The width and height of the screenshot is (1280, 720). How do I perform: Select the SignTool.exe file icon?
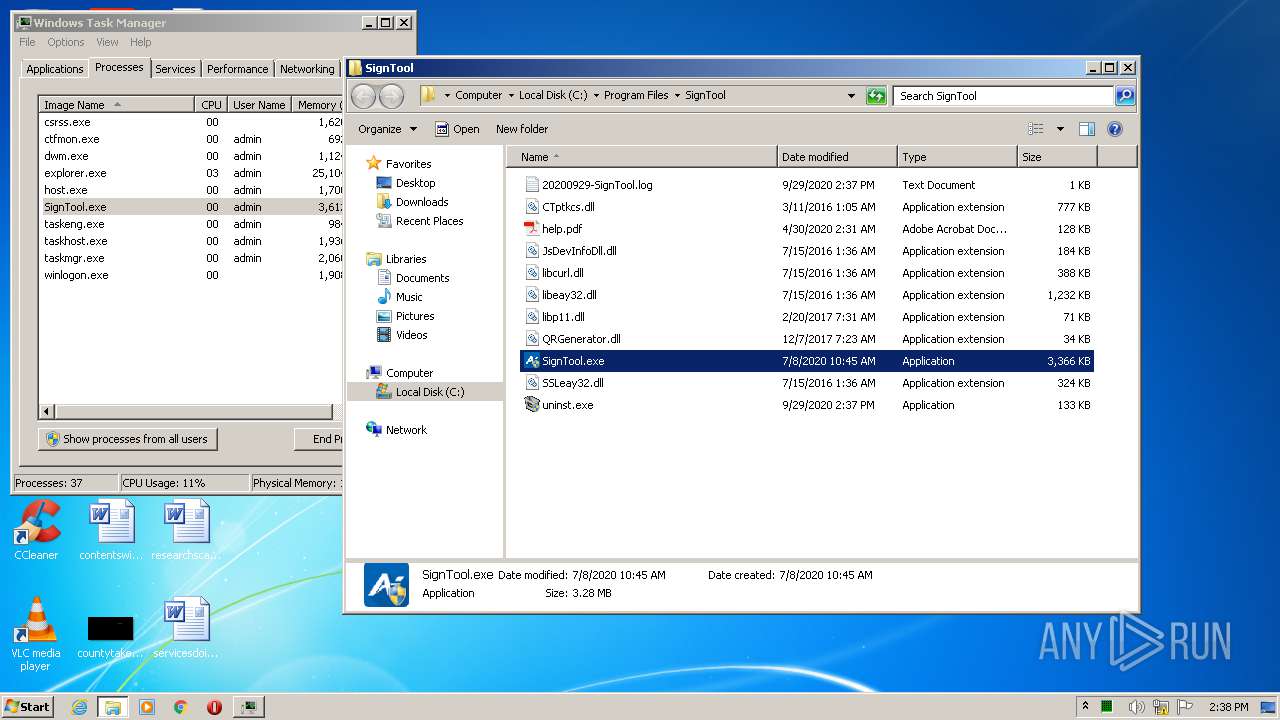click(532, 361)
